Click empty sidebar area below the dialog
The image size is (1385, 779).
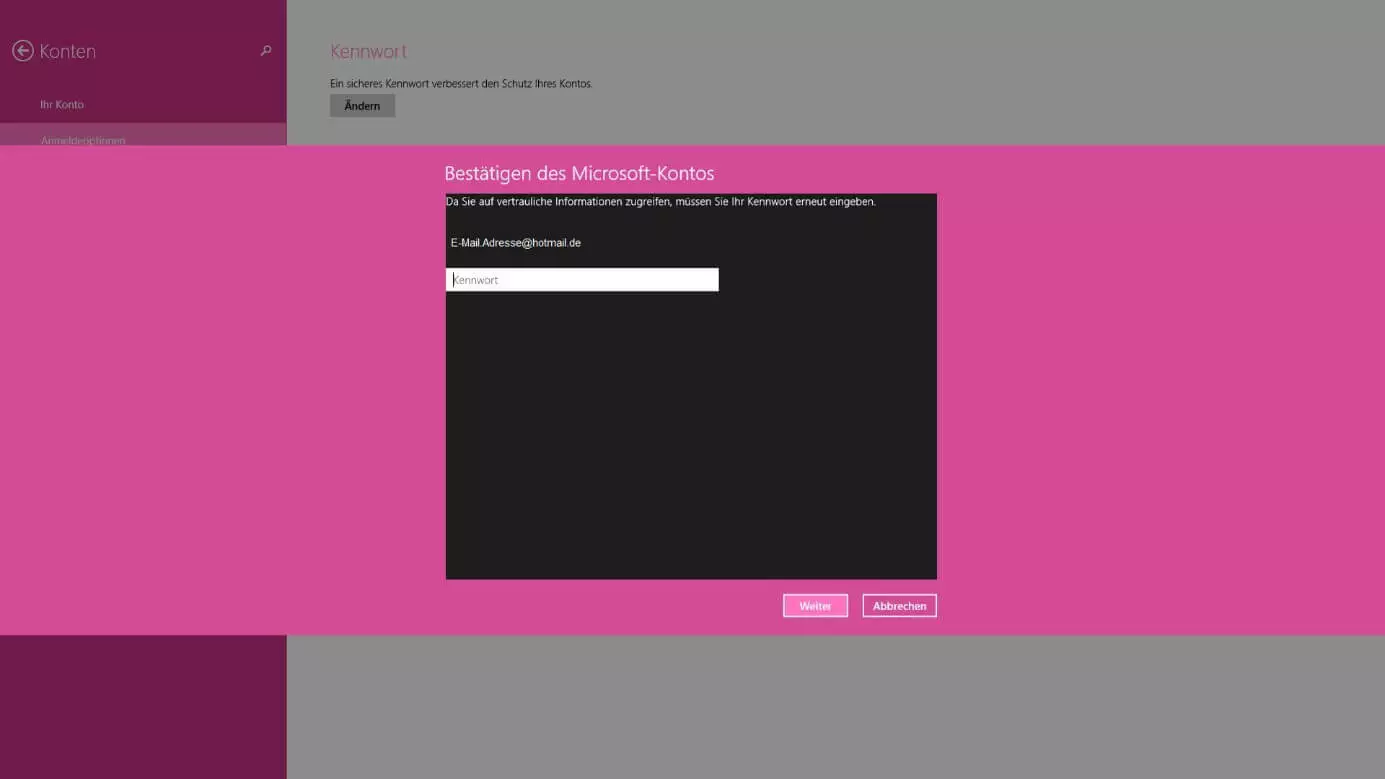click(x=143, y=705)
